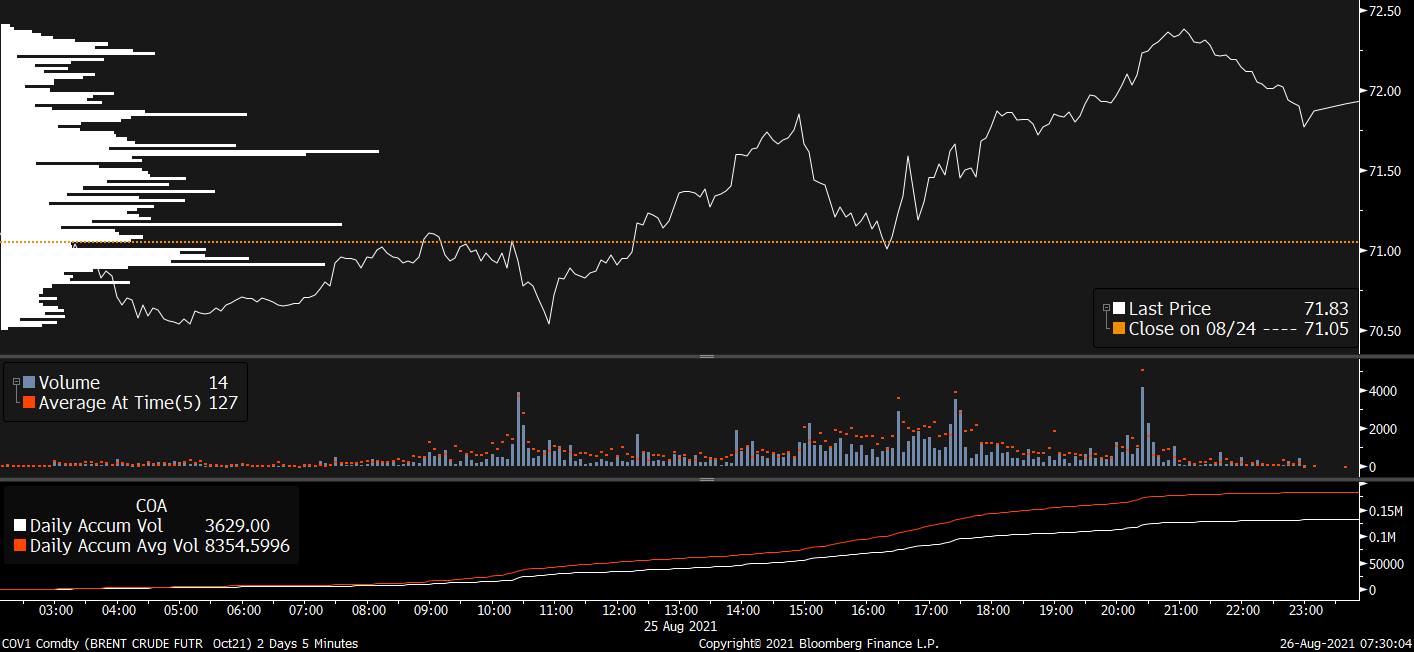Click the Volume value '14'
The height and width of the screenshot is (652, 1414).
[218, 382]
